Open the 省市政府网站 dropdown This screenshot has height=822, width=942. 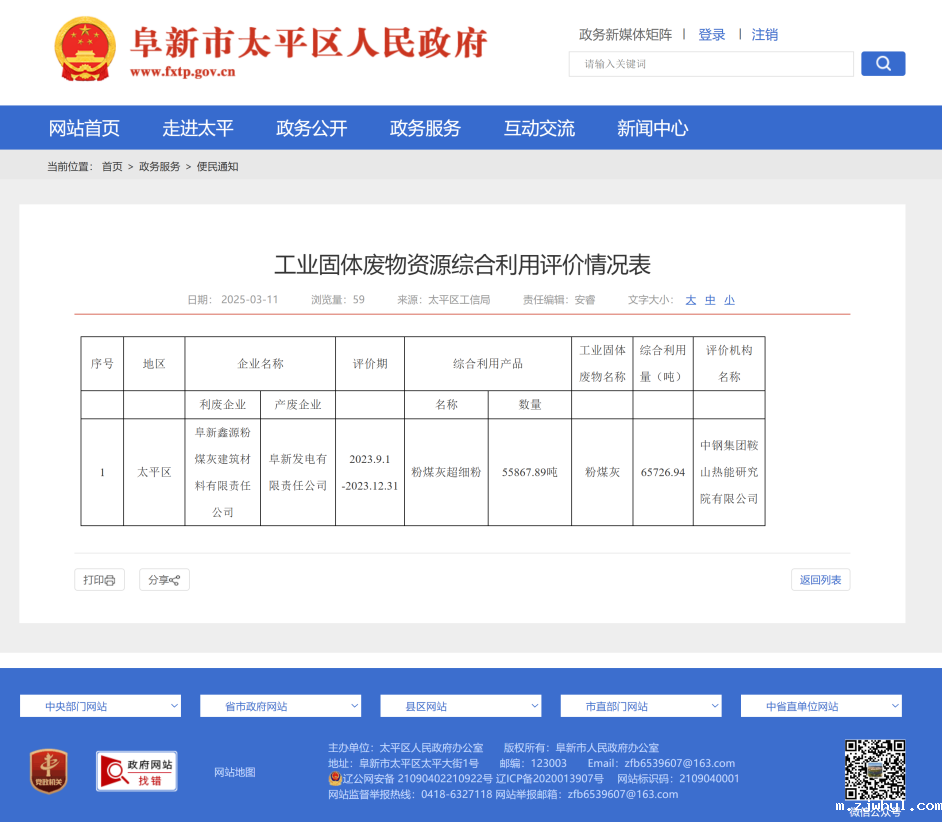[x=280, y=705]
